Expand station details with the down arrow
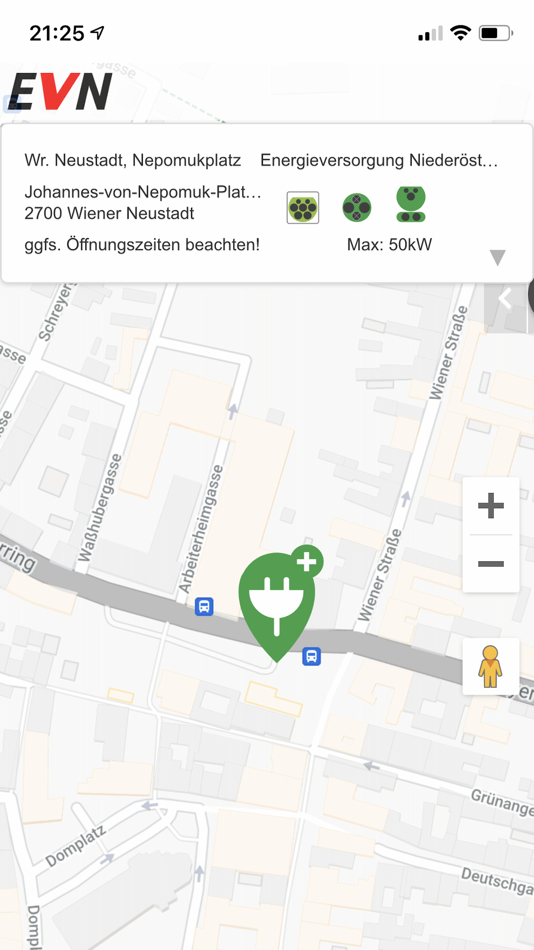 [498, 257]
